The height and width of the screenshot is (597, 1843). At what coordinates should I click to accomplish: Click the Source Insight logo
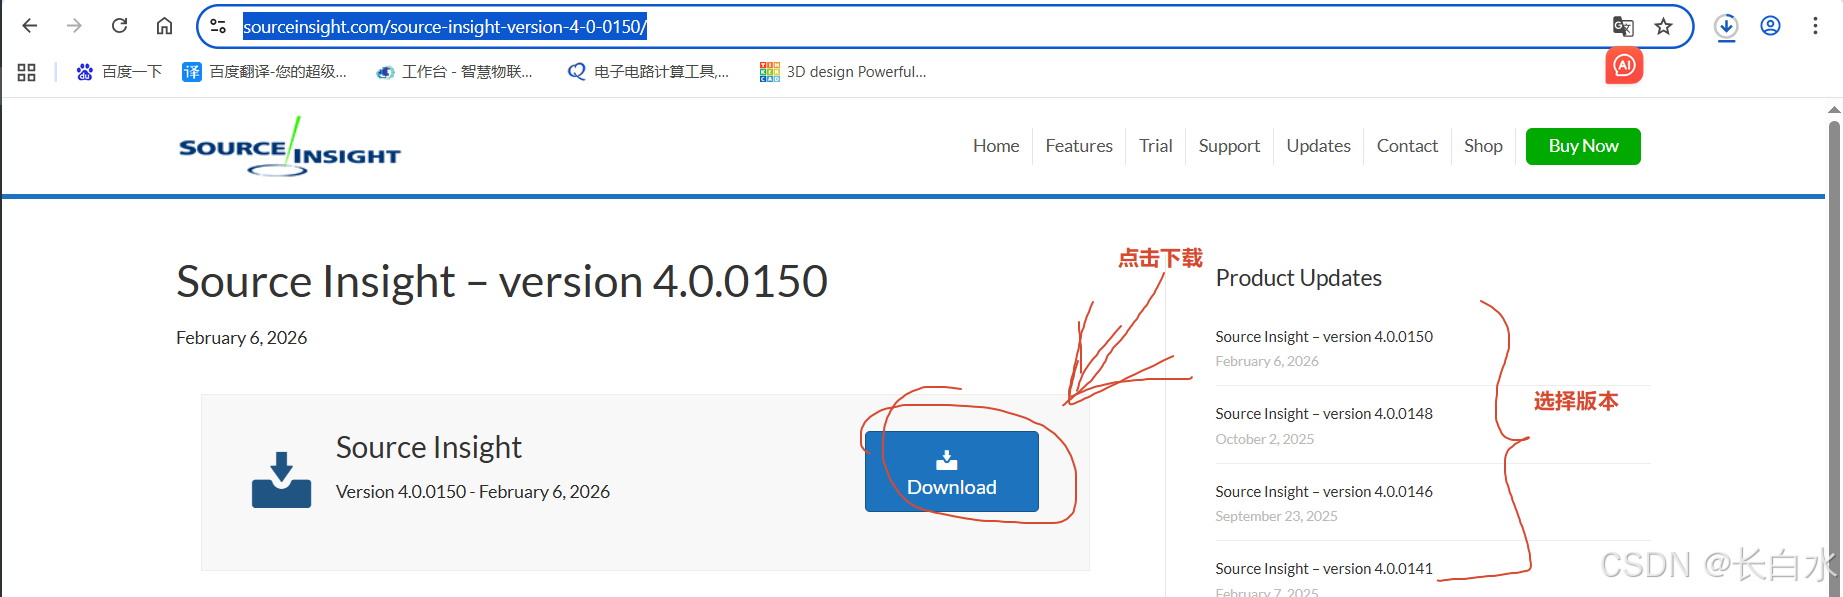pyautogui.click(x=289, y=147)
